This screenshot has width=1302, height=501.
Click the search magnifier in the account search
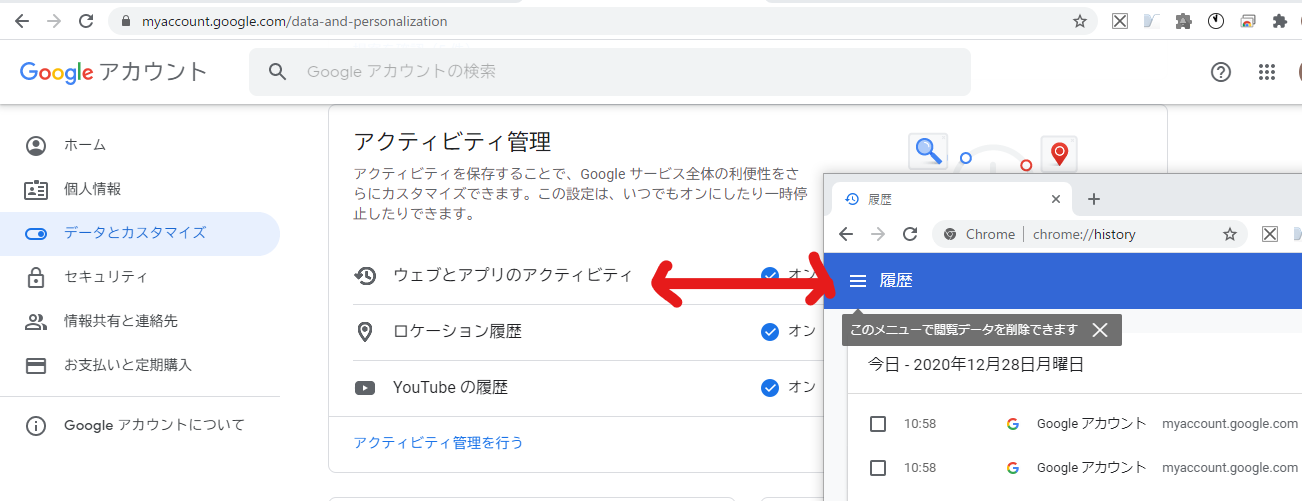click(278, 72)
